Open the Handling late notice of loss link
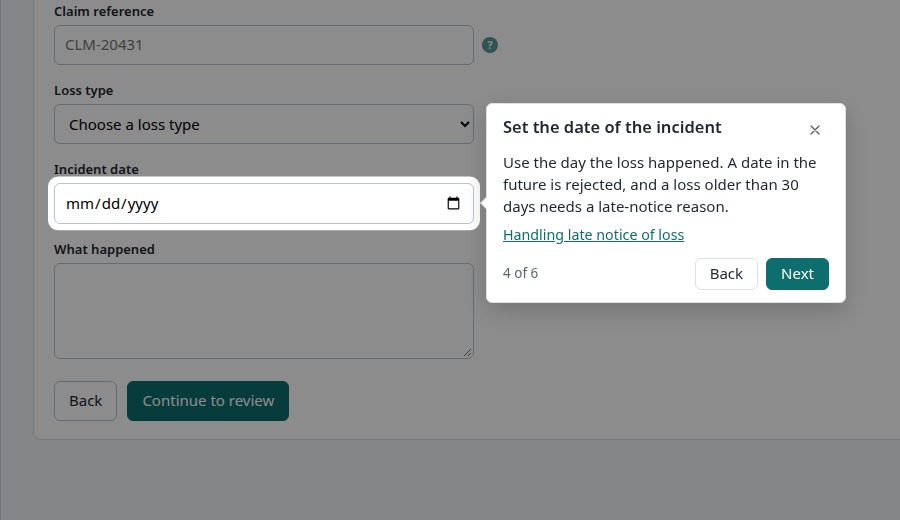 point(593,235)
